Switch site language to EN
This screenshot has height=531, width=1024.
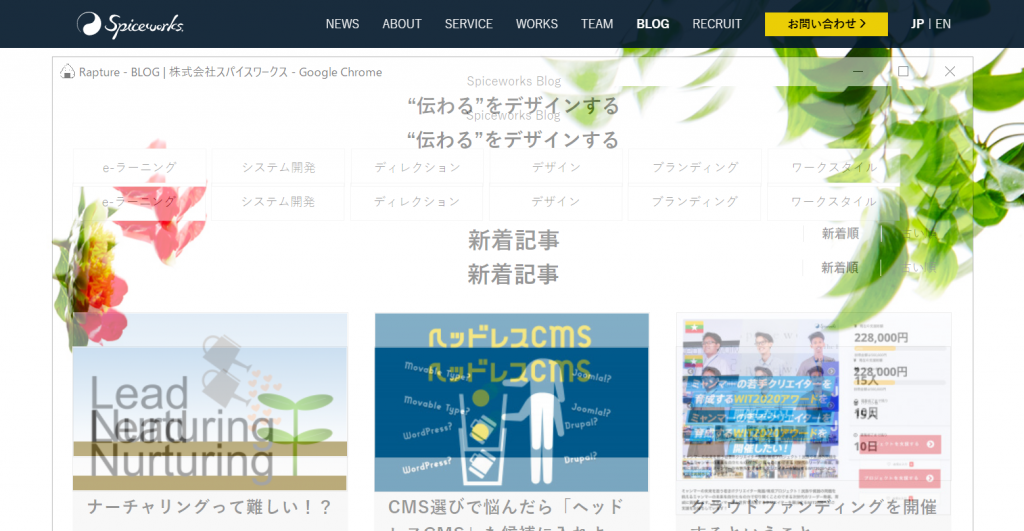pos(942,24)
